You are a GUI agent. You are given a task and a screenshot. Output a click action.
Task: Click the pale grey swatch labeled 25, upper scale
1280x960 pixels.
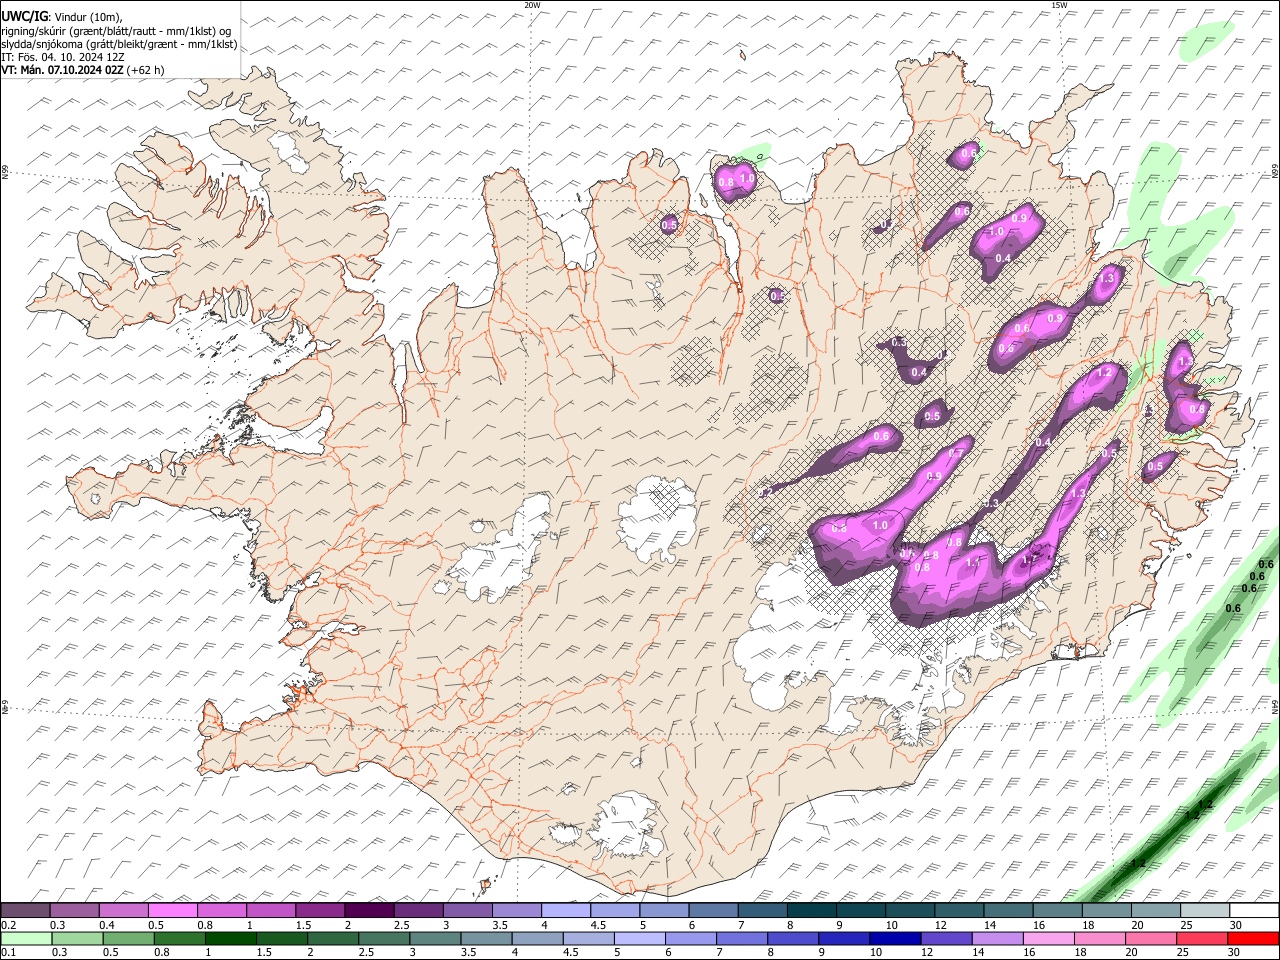coord(1204,910)
